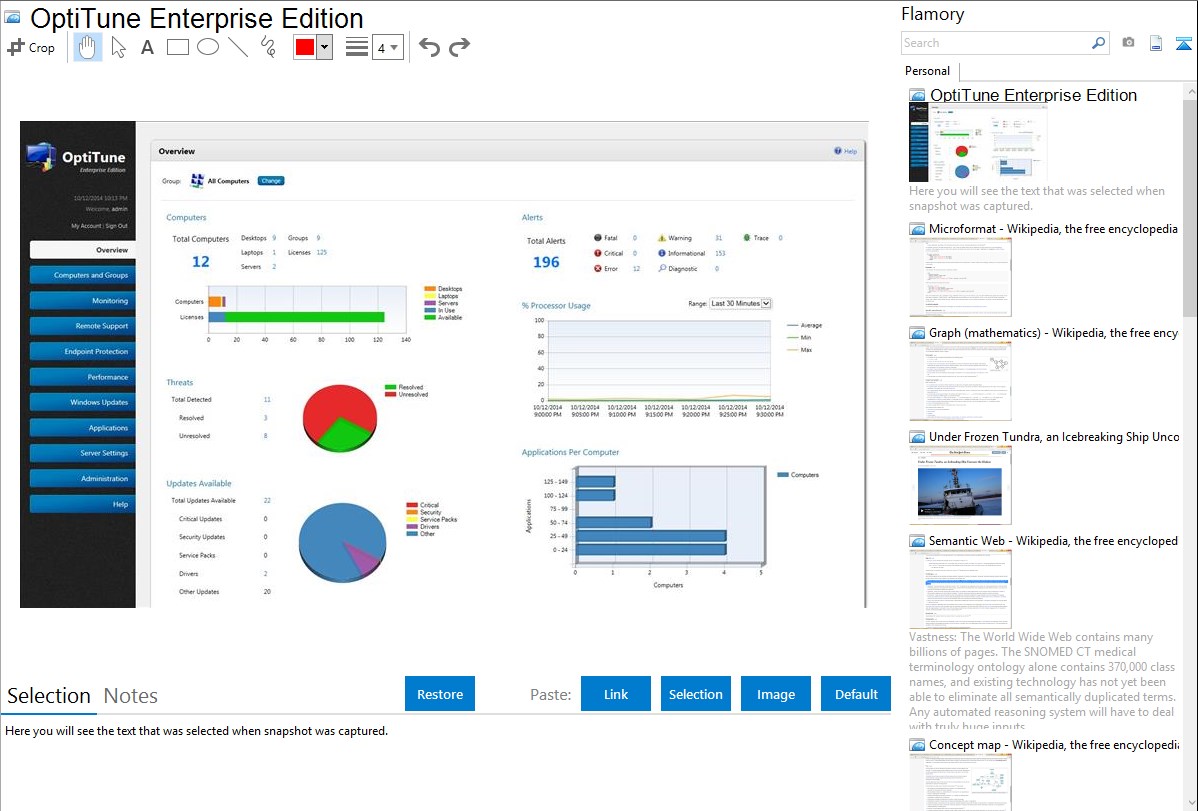Select 'OptiTune Enterprise Edition' title in snapshot list
Image resolution: width=1198 pixels, height=811 pixels.
(1033, 96)
